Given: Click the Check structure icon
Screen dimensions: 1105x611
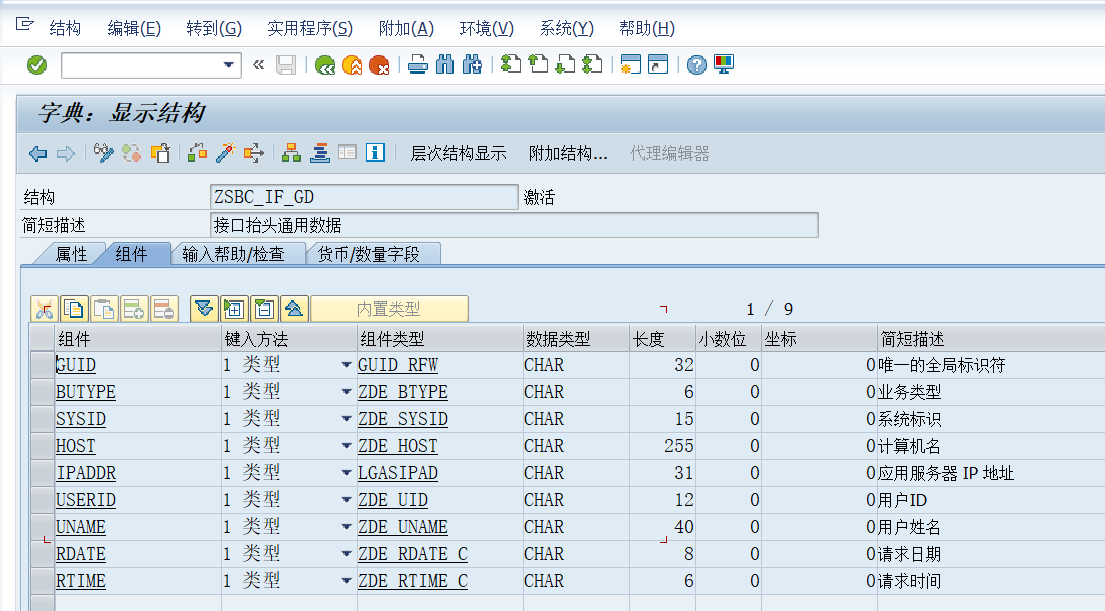Looking at the screenshot, I should coord(197,153).
